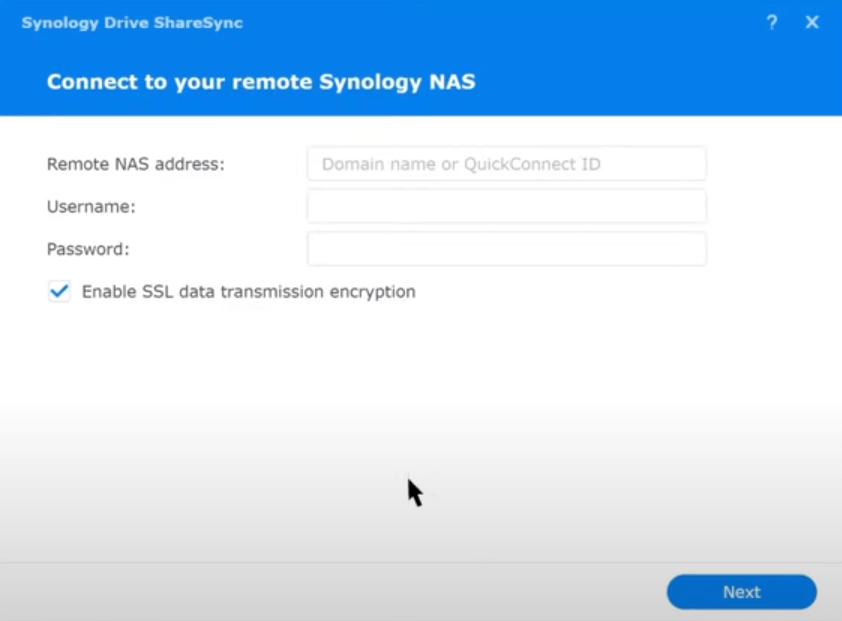Click the 'Password:' label
The image size is (842, 621).
coord(88,249)
